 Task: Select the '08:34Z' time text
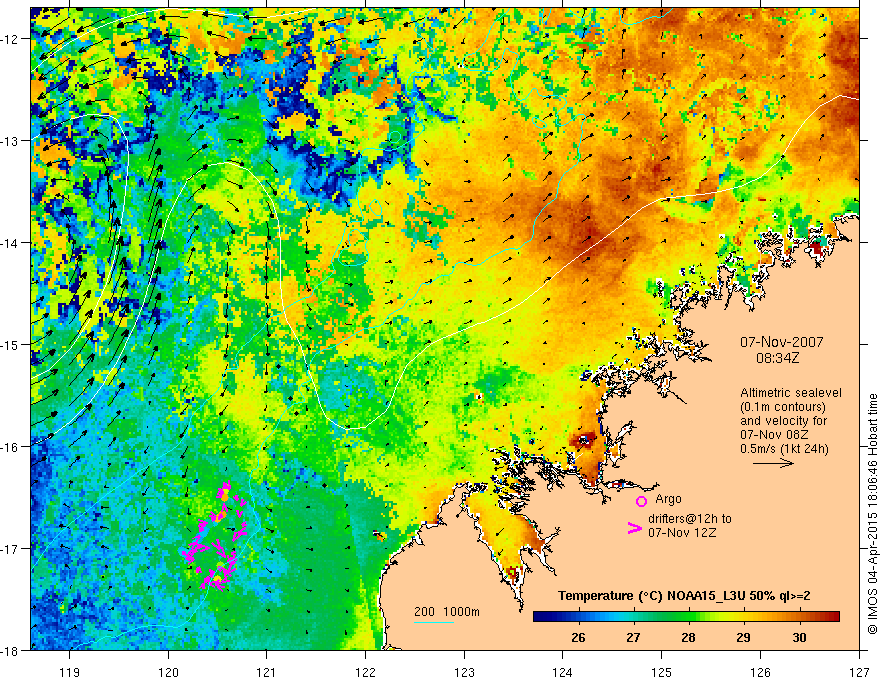coord(777,358)
